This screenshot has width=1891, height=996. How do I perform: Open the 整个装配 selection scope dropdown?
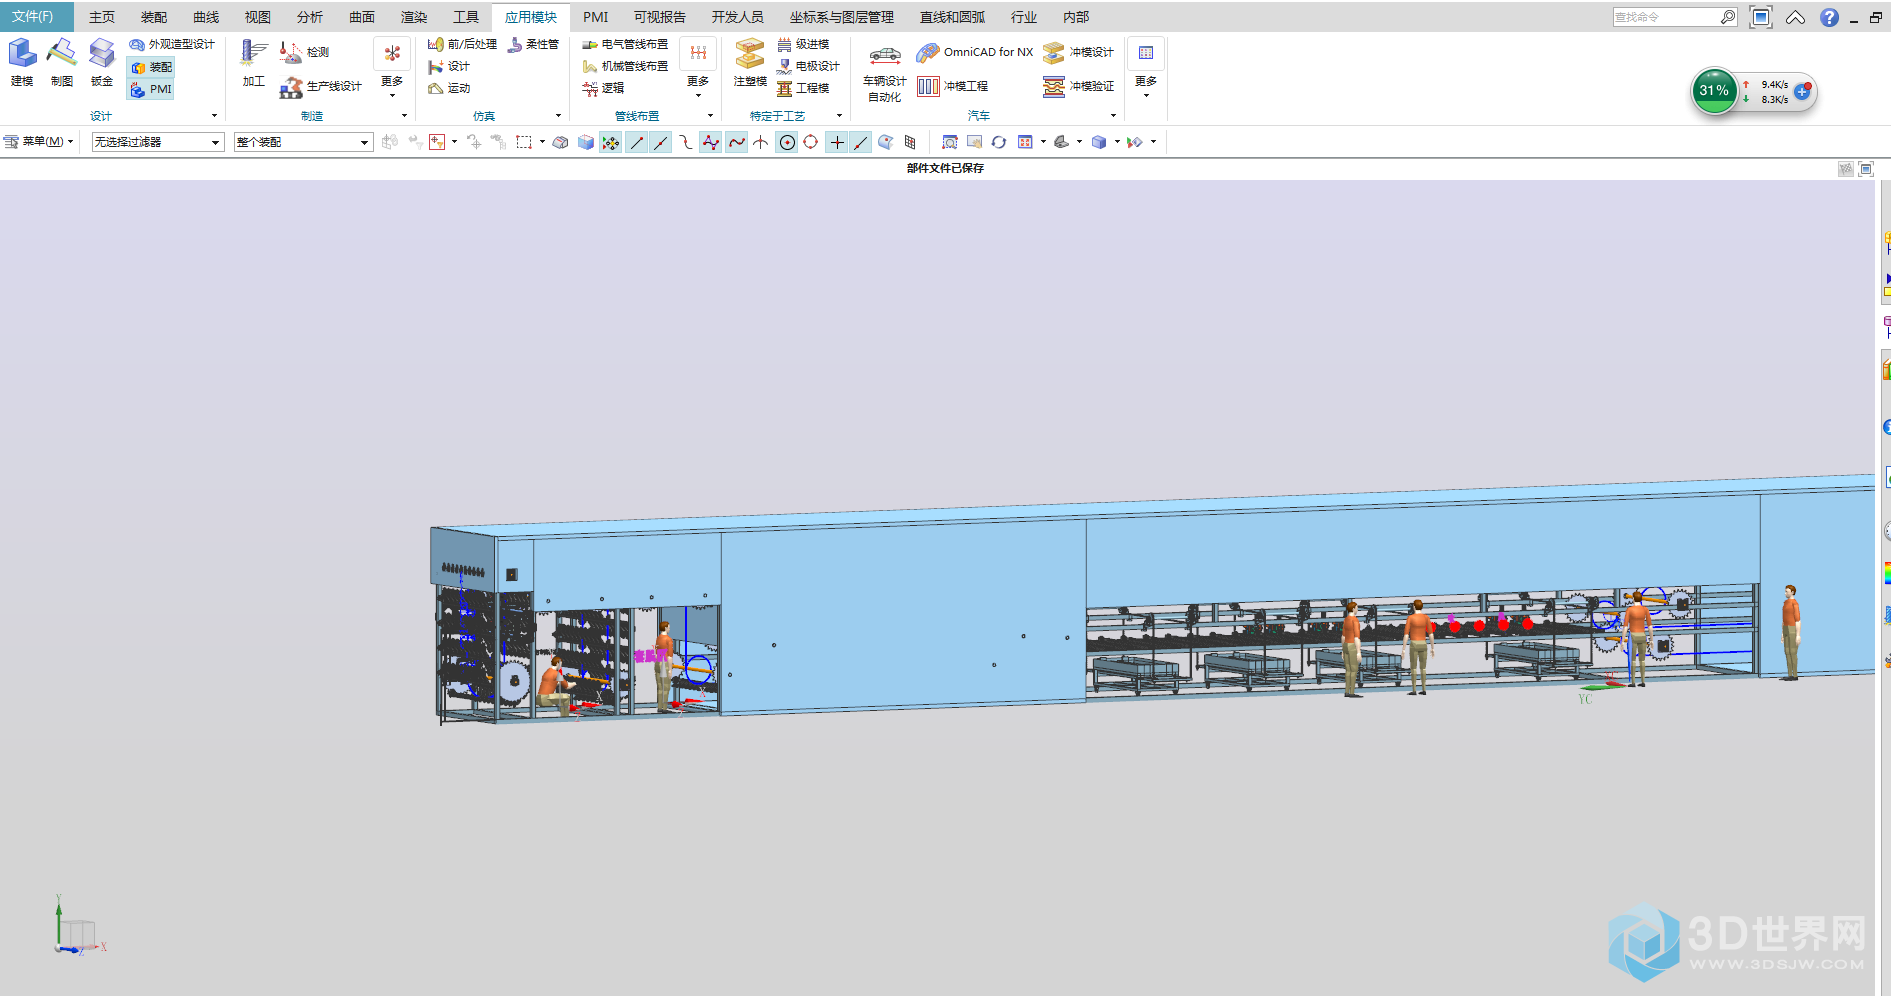pos(303,142)
